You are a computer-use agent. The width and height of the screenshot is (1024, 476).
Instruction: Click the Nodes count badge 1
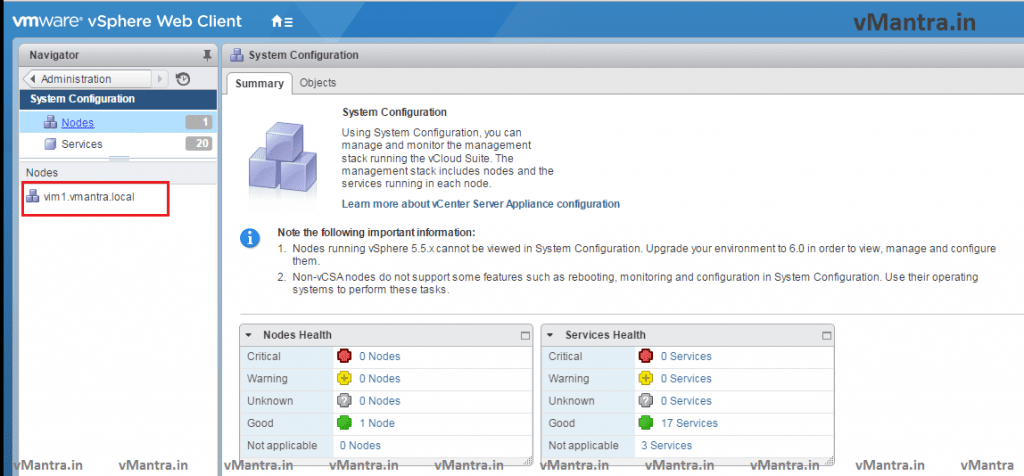[x=199, y=122]
